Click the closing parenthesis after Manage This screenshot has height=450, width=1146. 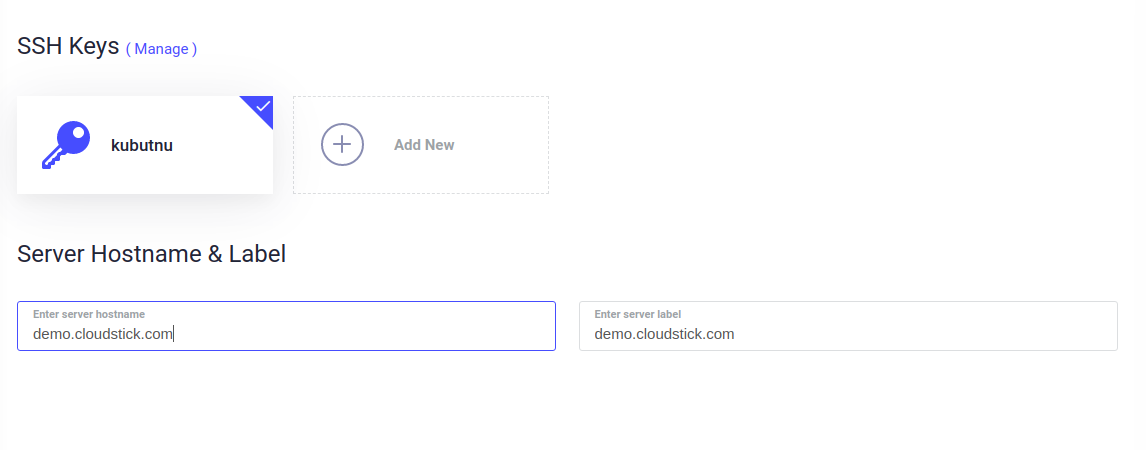[195, 49]
